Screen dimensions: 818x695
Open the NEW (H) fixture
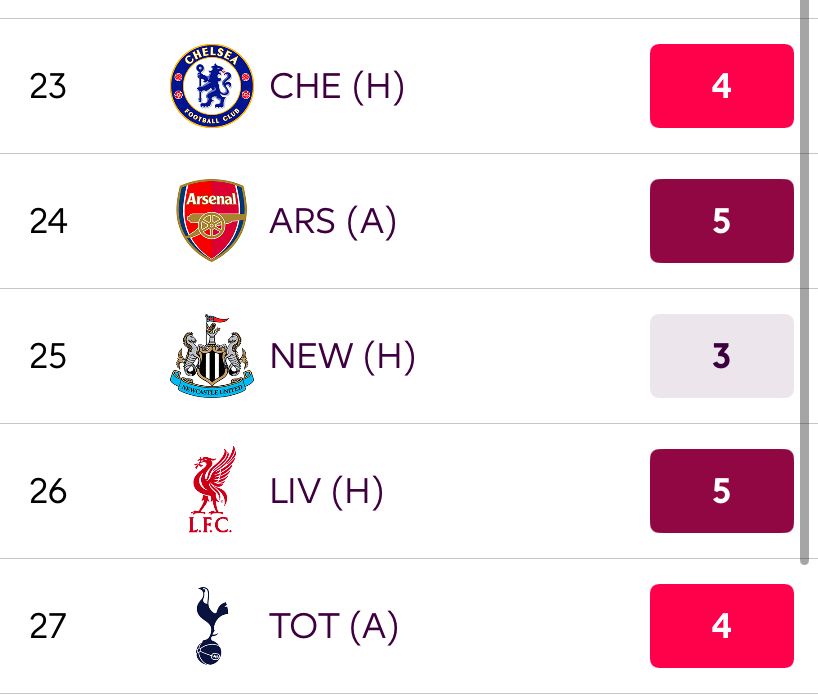(343, 356)
